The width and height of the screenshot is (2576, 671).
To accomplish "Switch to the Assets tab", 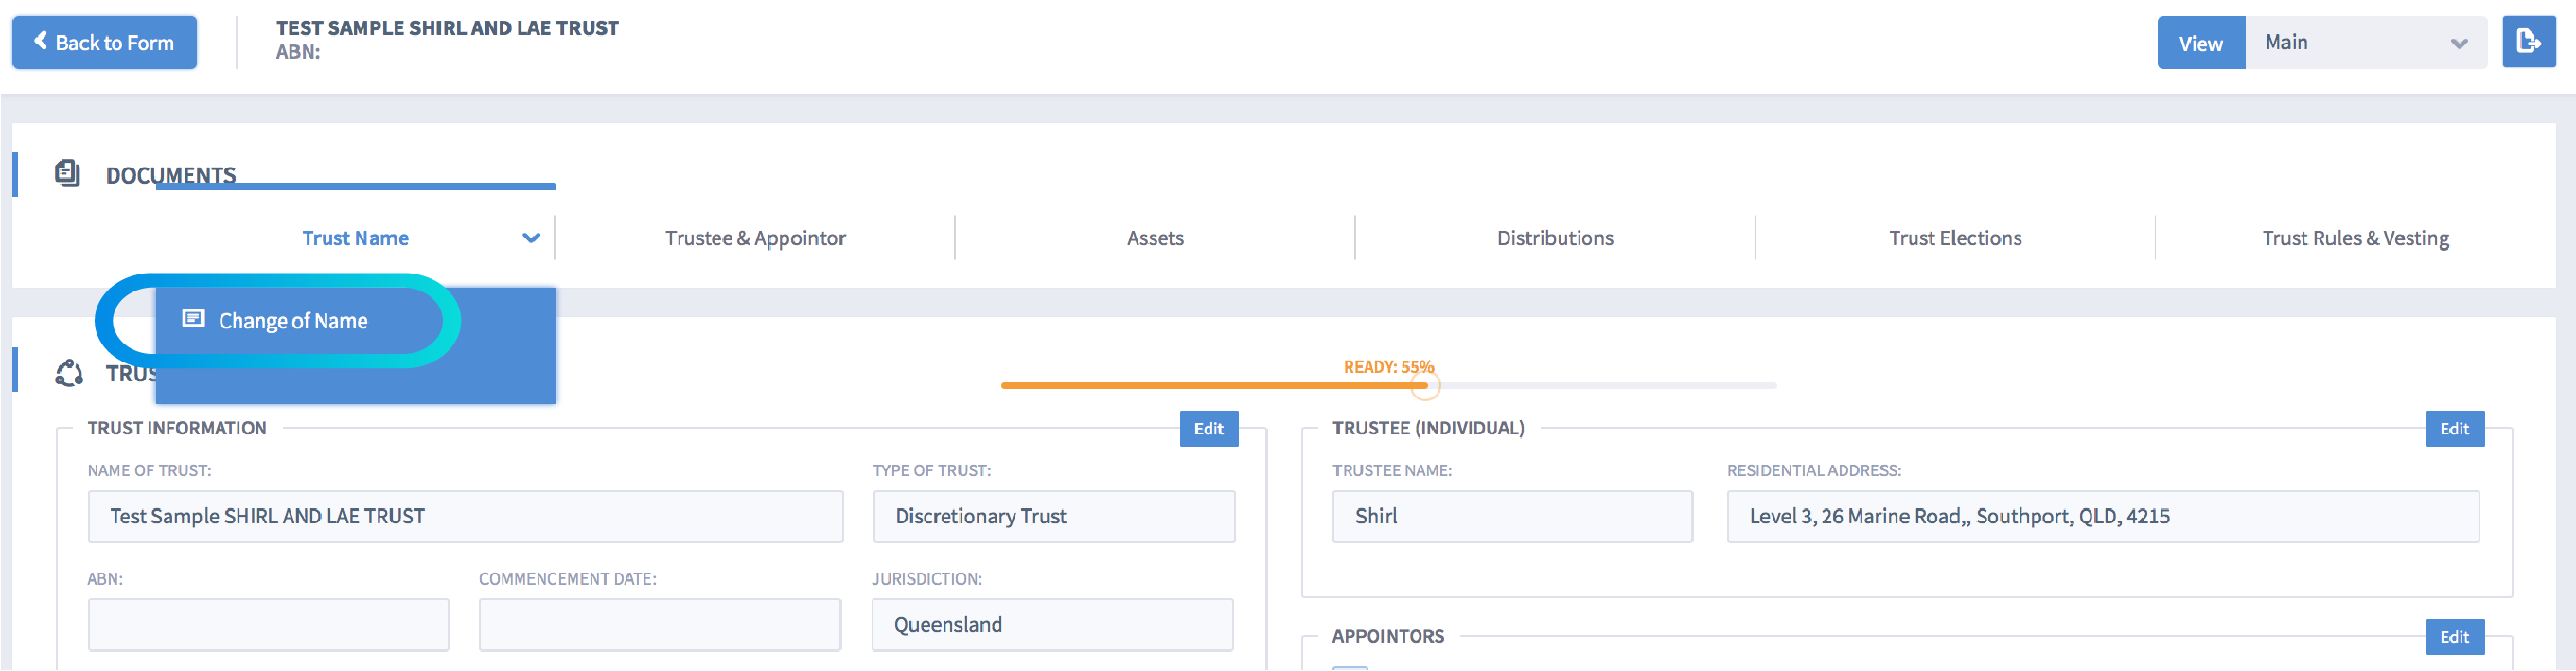I will 1155,238.
